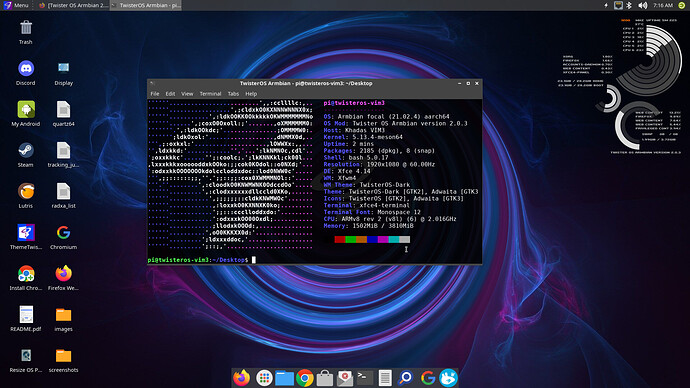
Task: Click the blue neofetch color block
Action: [x=372, y=239]
